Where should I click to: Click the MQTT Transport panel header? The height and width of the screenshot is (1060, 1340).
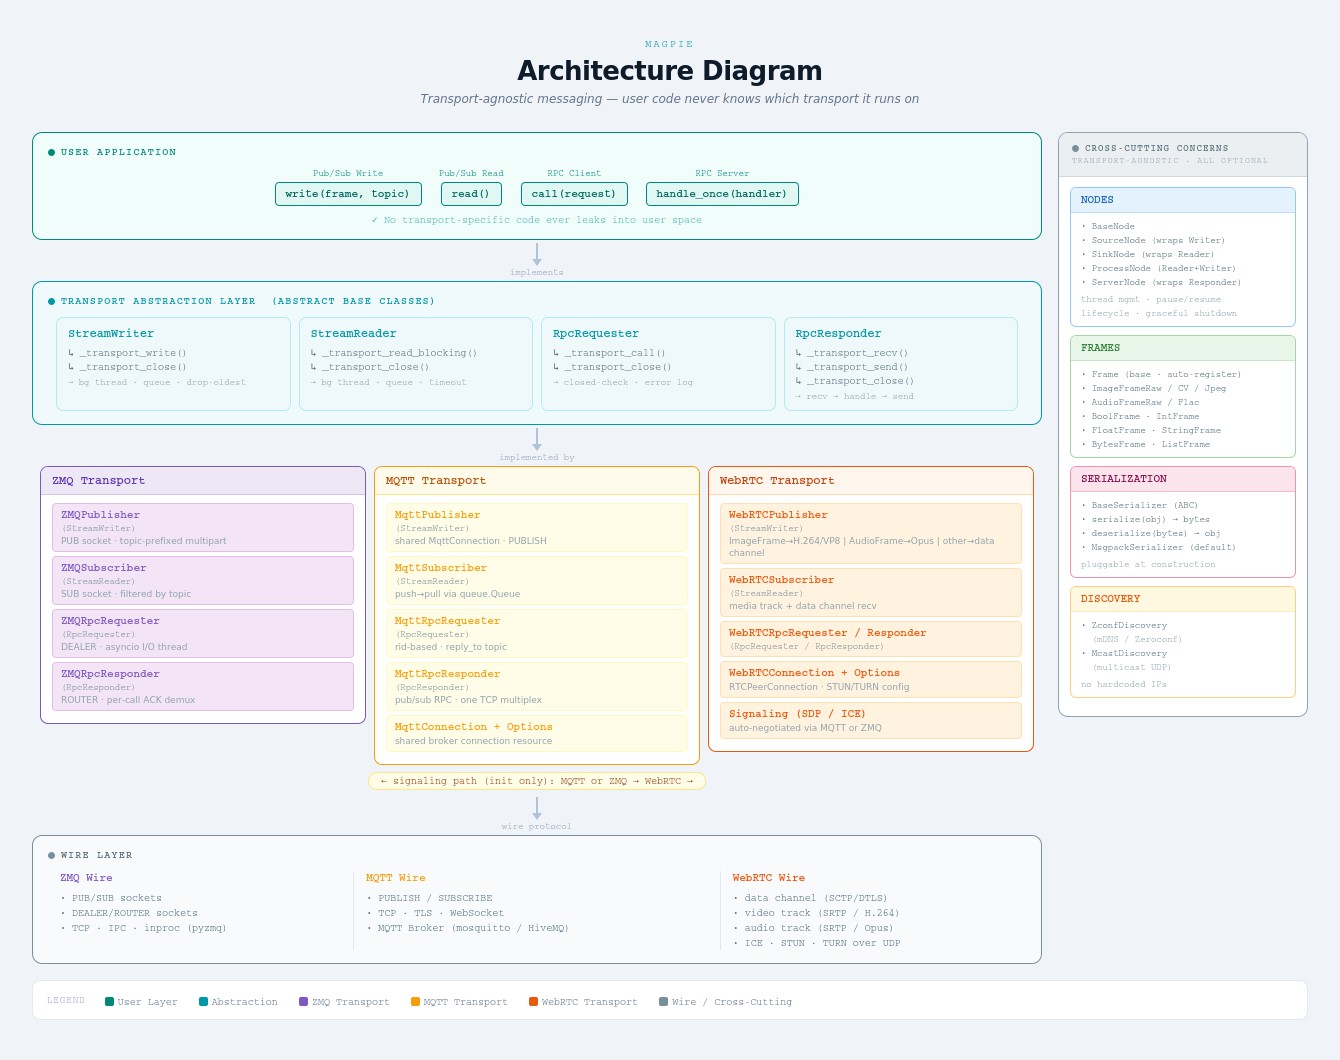tap(537, 481)
